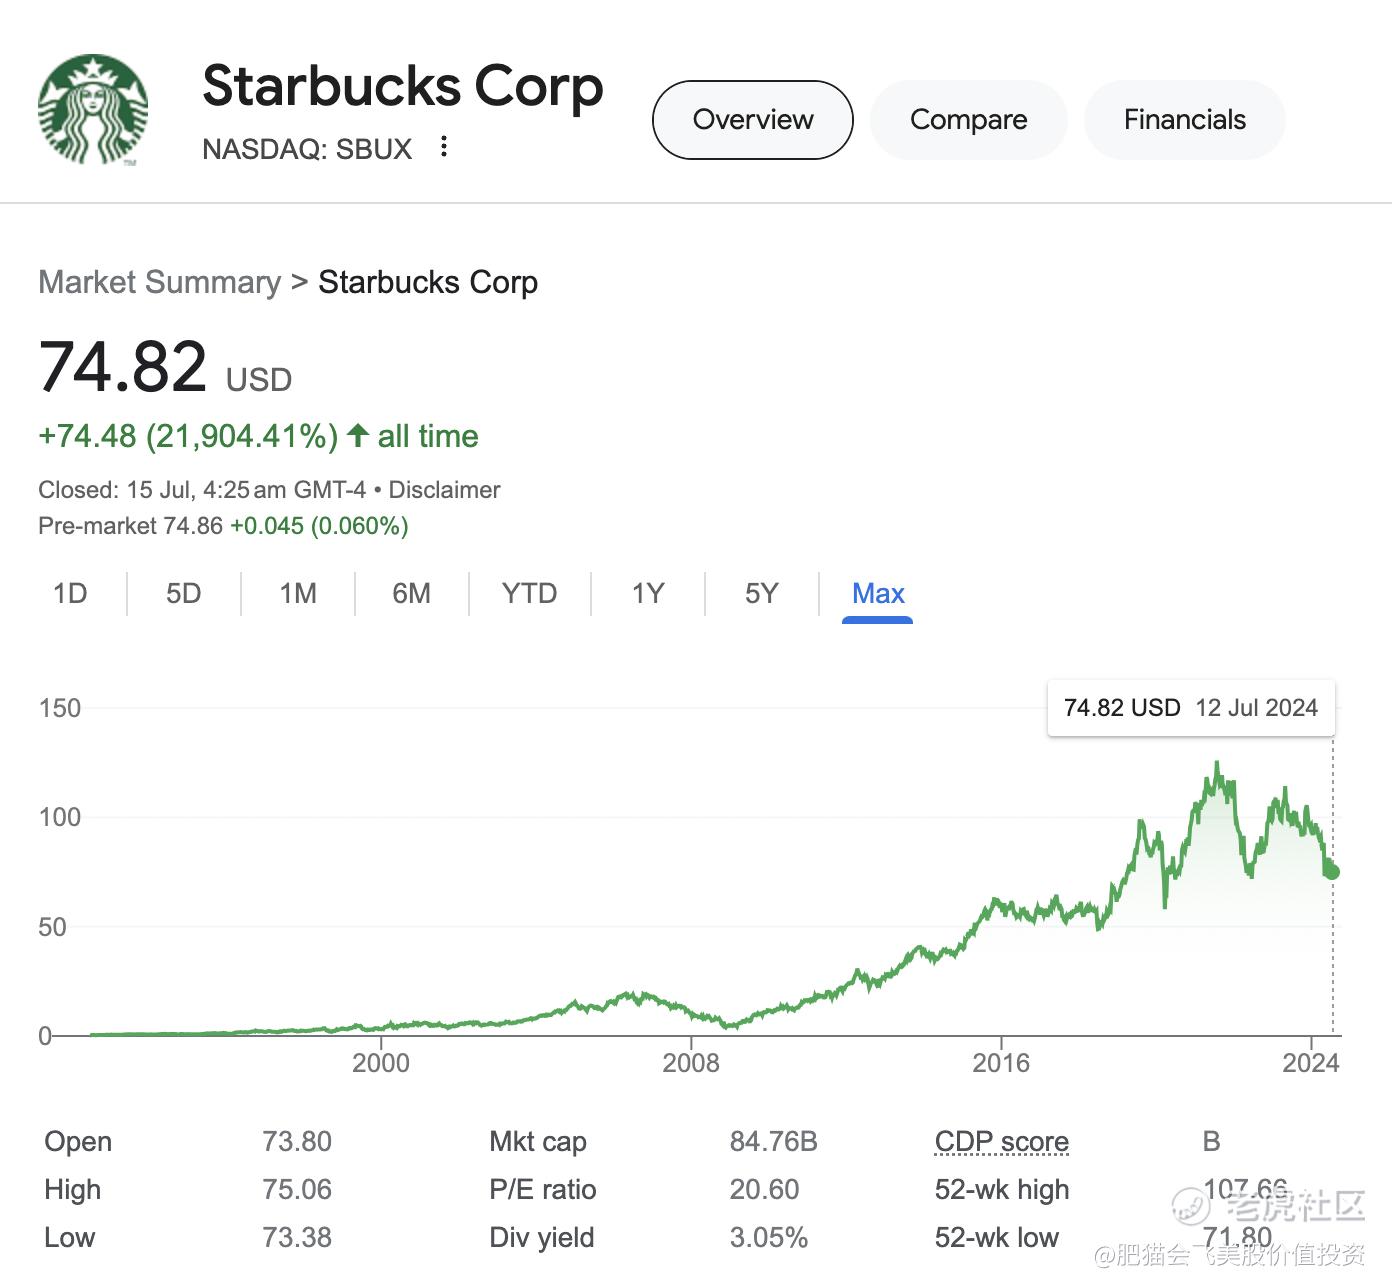This screenshot has height=1286, width=1392.
Task: Click the green dot on the chart endpoint
Action: tap(1331, 872)
